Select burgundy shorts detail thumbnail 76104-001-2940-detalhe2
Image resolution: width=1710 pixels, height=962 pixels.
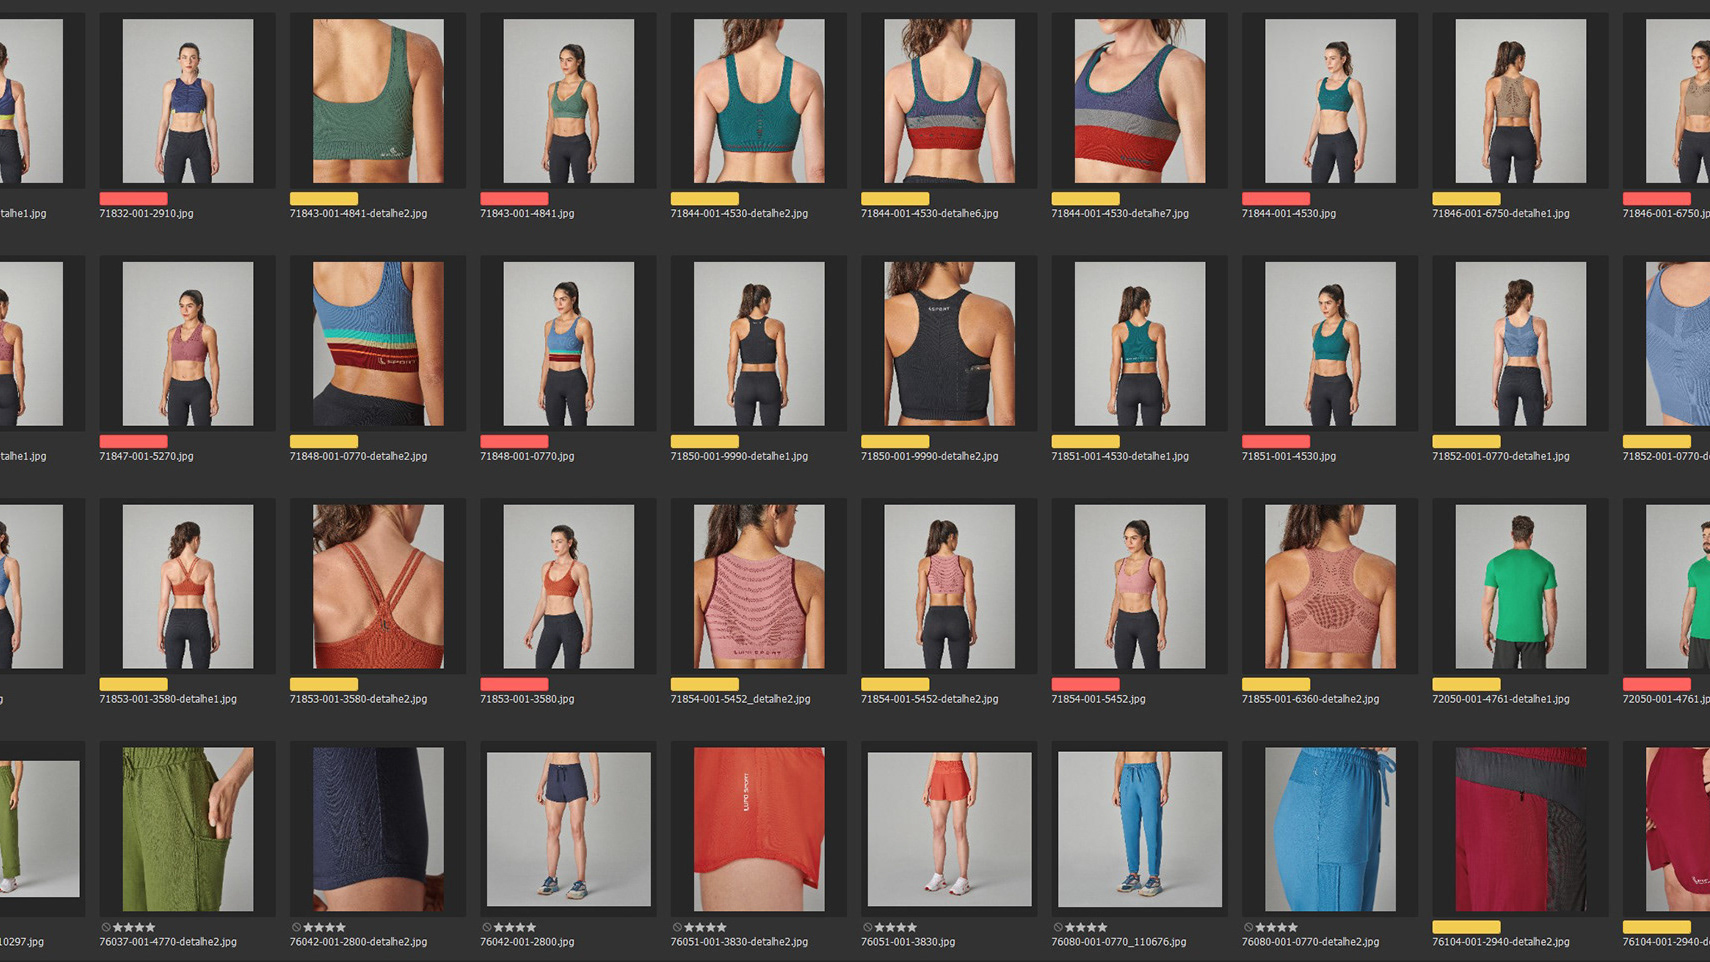coord(1520,829)
